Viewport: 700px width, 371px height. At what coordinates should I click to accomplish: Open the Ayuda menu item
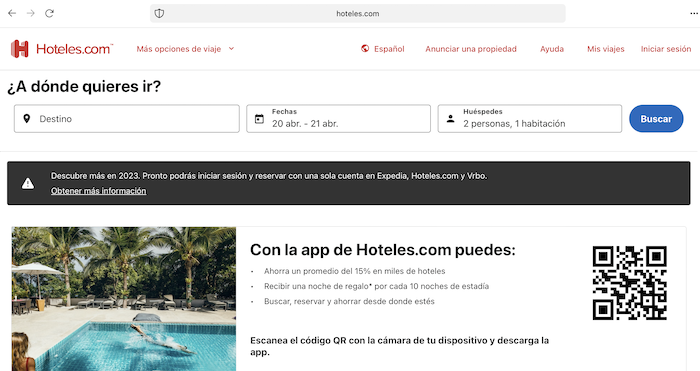tap(552, 49)
